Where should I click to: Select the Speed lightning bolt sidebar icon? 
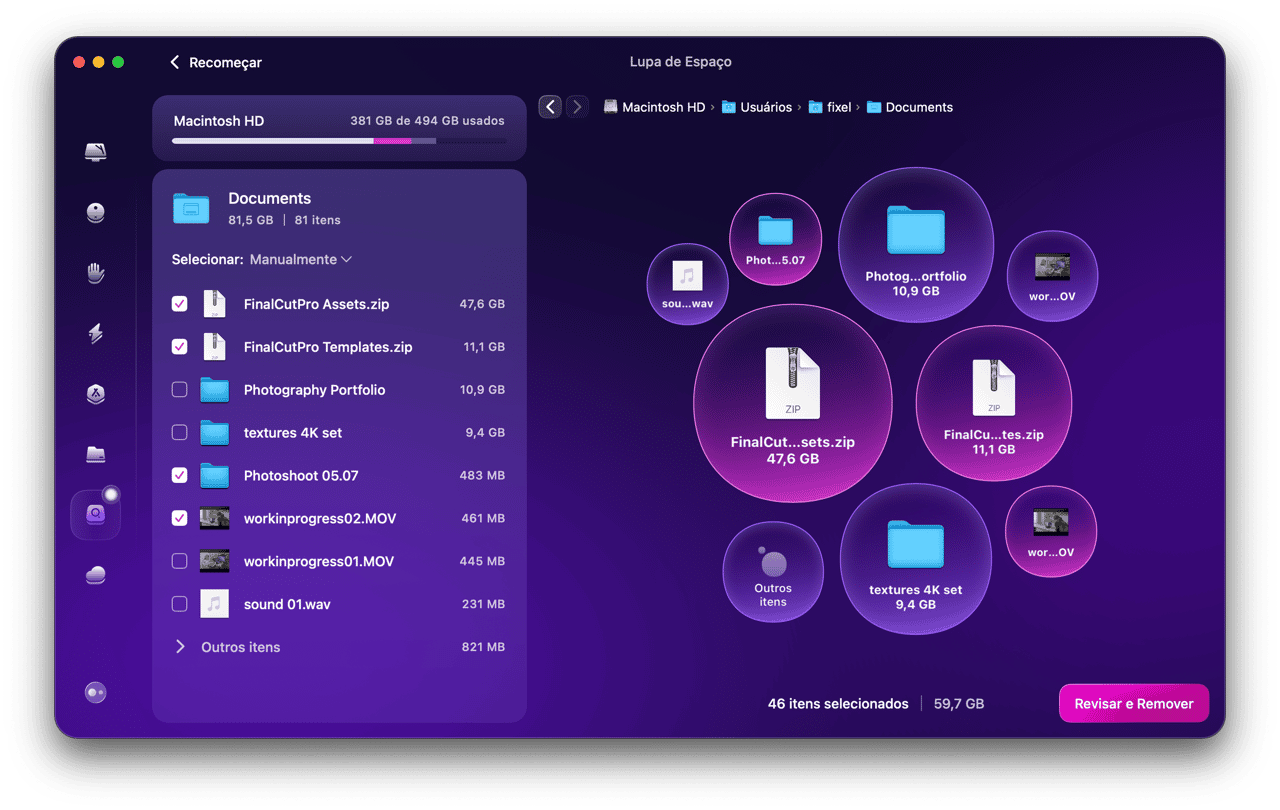(x=96, y=333)
